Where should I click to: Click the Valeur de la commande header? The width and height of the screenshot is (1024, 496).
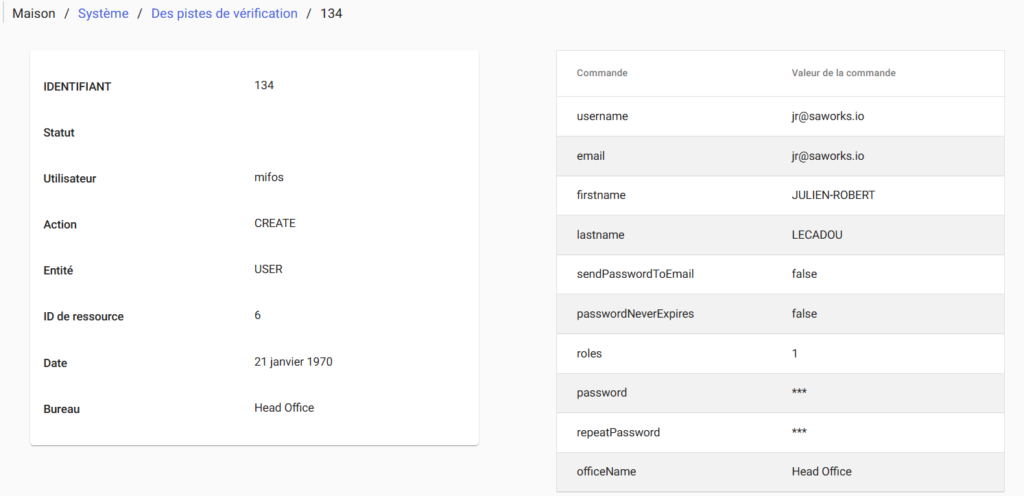coord(843,74)
